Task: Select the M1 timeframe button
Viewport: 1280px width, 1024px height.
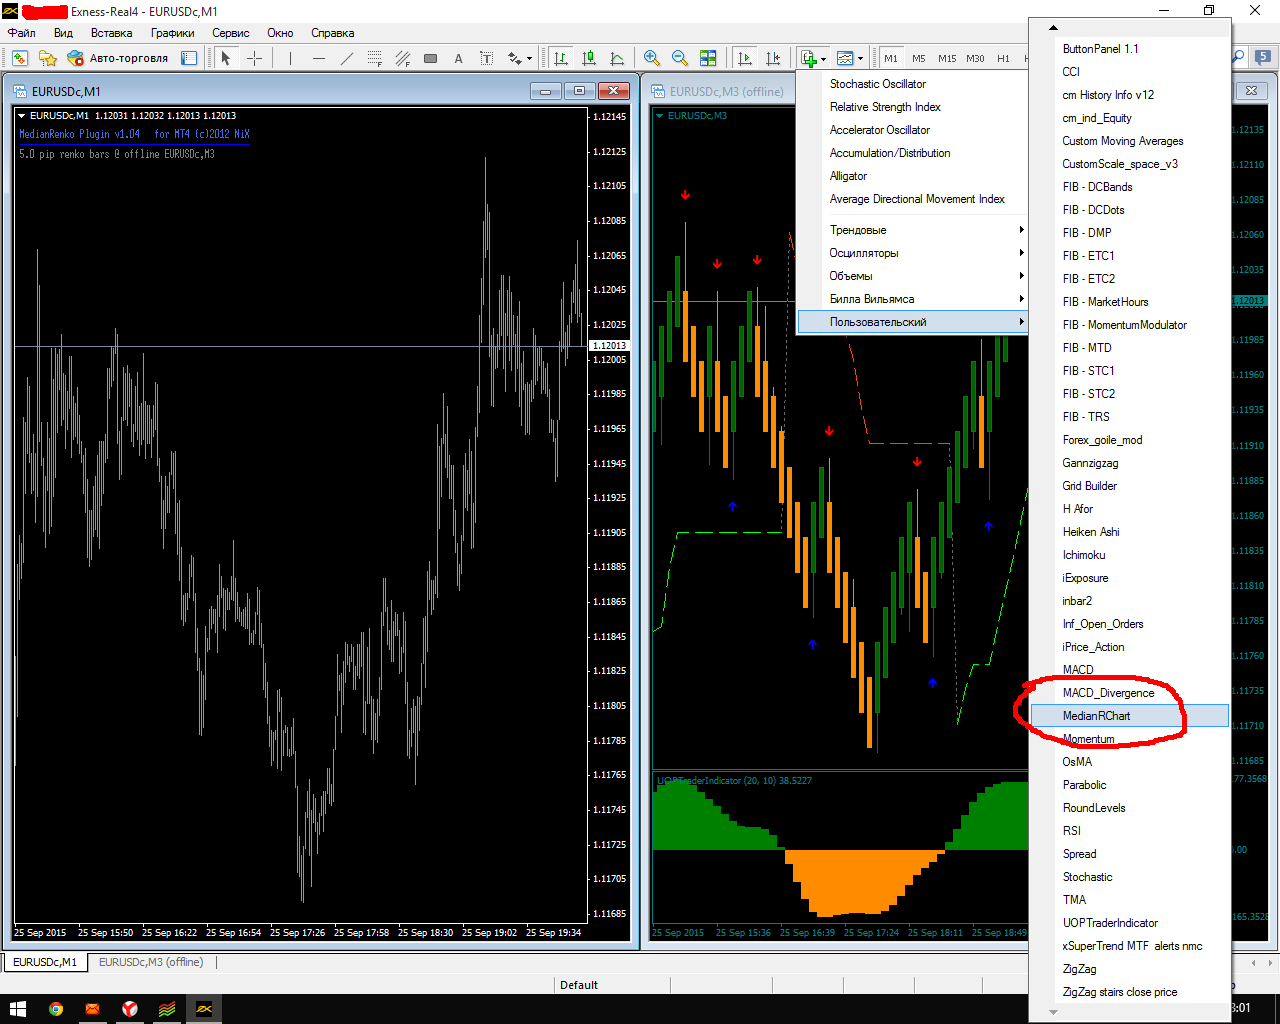Action: pos(891,58)
